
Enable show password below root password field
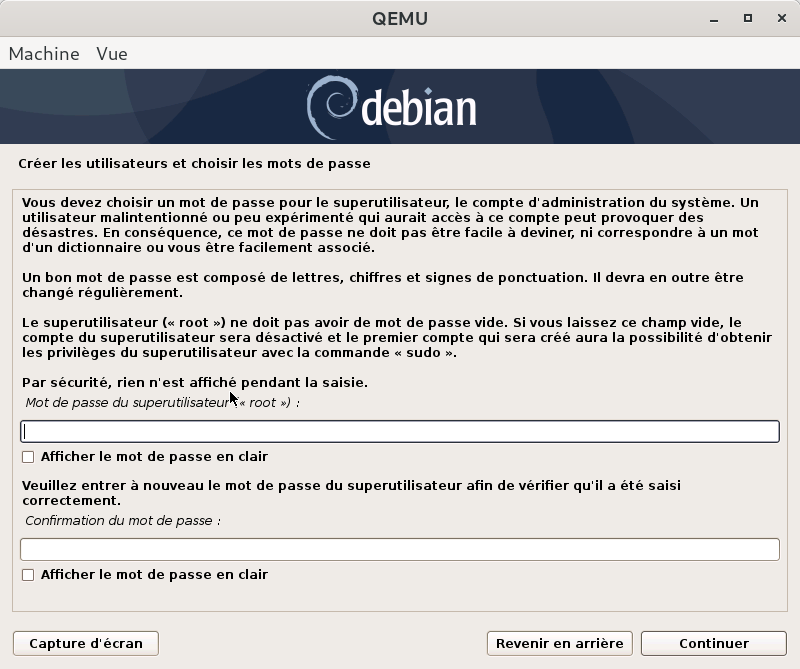[x=28, y=457]
